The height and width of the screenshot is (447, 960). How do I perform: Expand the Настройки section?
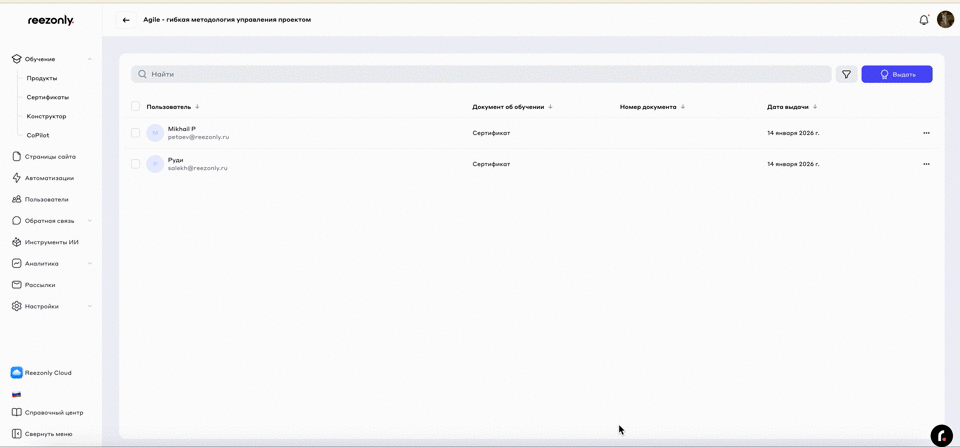90,306
